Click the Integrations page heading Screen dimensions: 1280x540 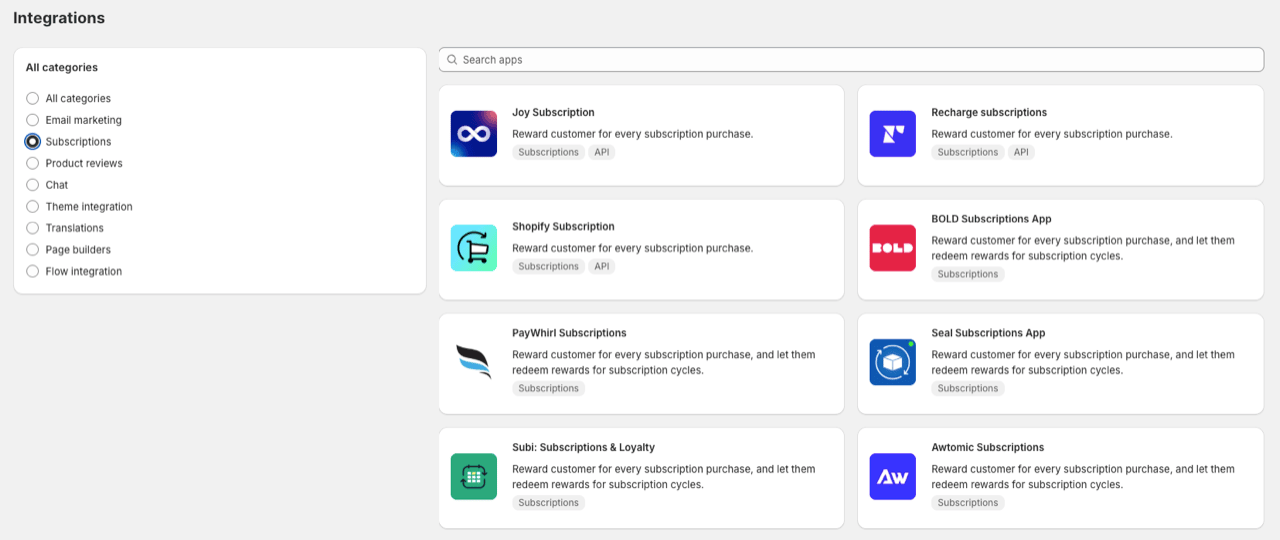pos(59,18)
